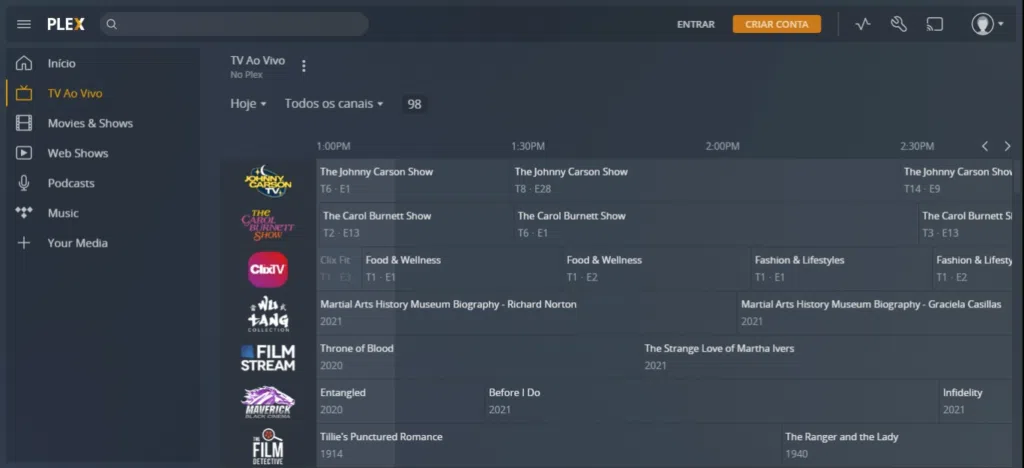The height and width of the screenshot is (468, 1024).
Task: Select TV Ao Vivo sidebar label
Action: (x=75, y=93)
